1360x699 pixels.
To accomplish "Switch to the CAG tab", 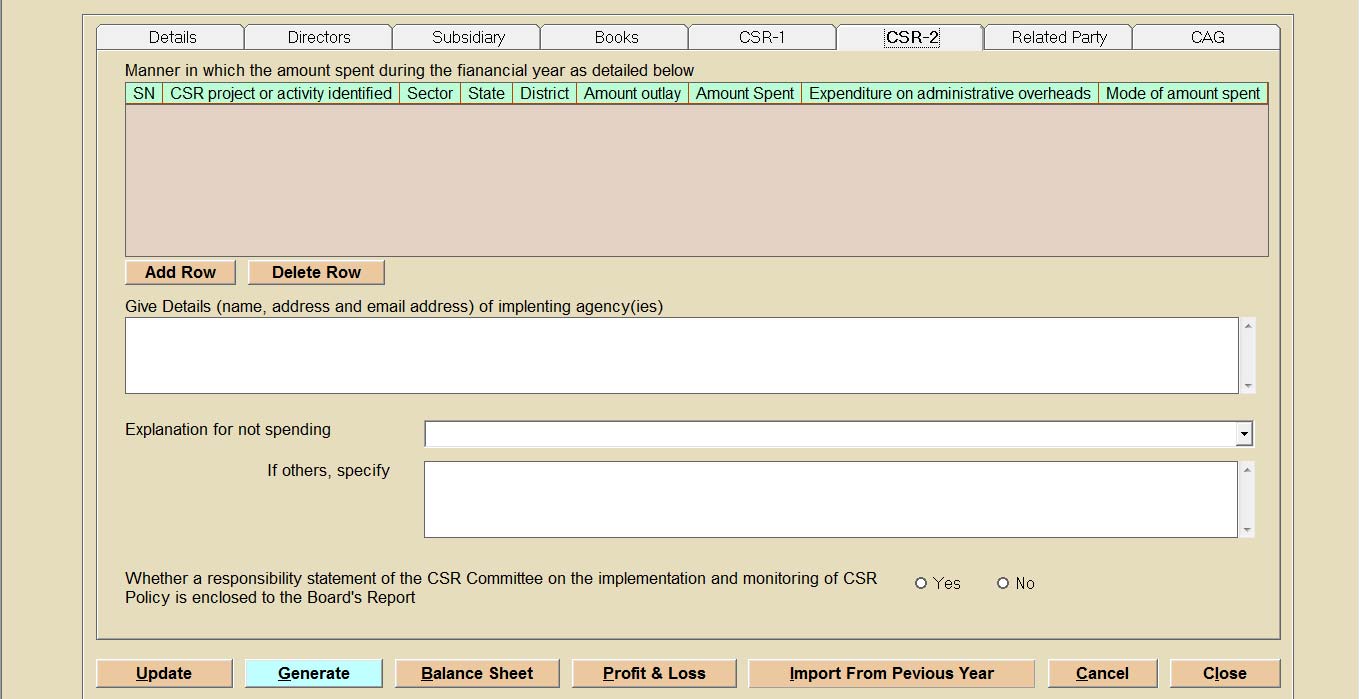I will tap(1207, 37).
